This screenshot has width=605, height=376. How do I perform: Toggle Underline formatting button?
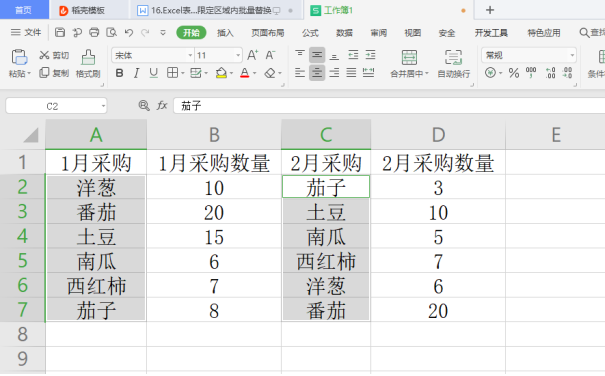pyautogui.click(x=154, y=73)
